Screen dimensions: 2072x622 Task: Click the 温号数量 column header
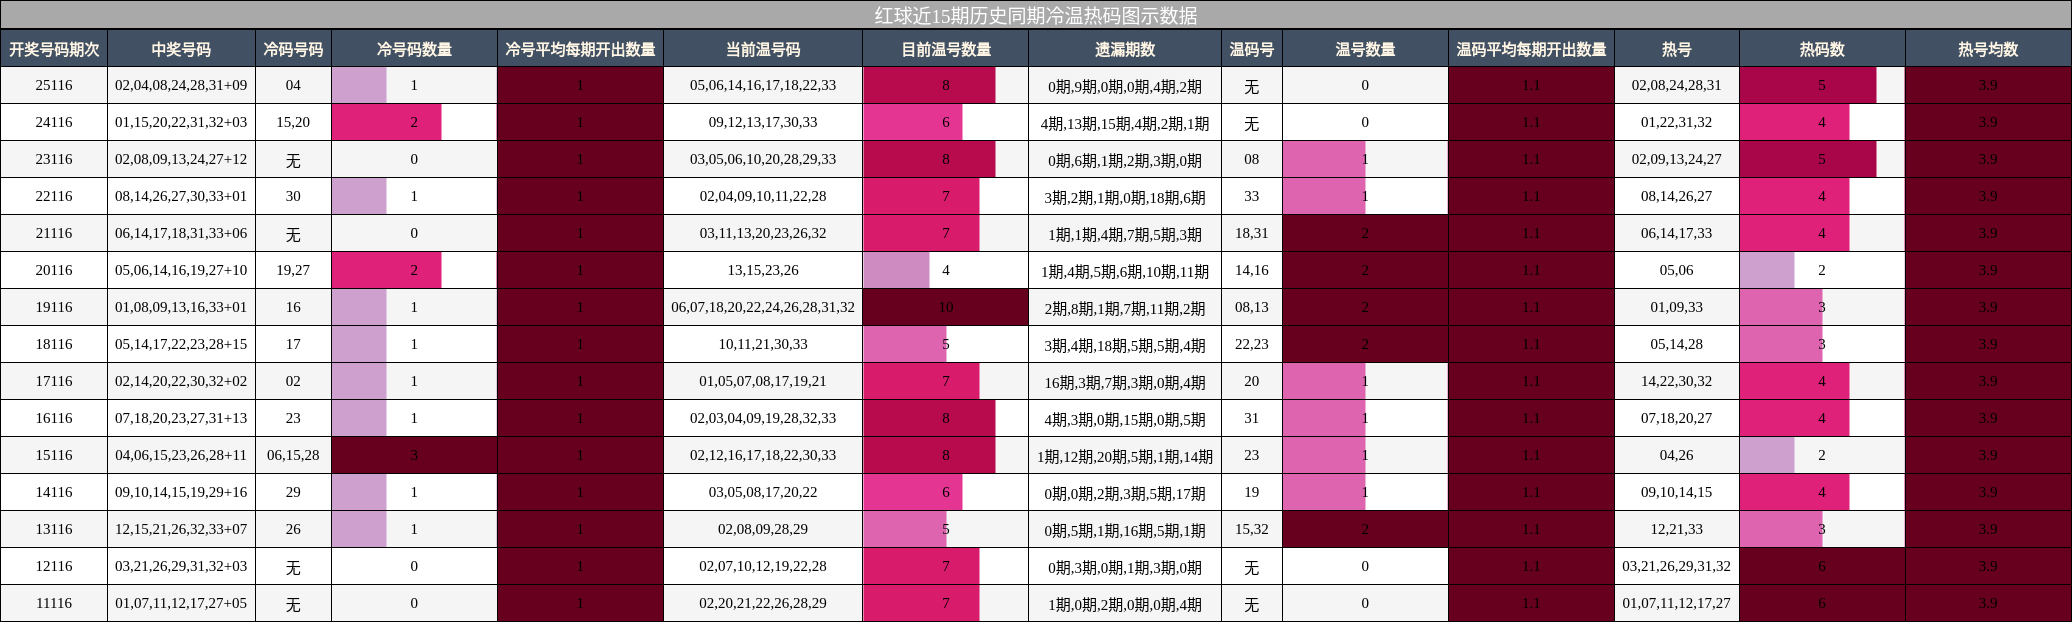tap(1365, 49)
